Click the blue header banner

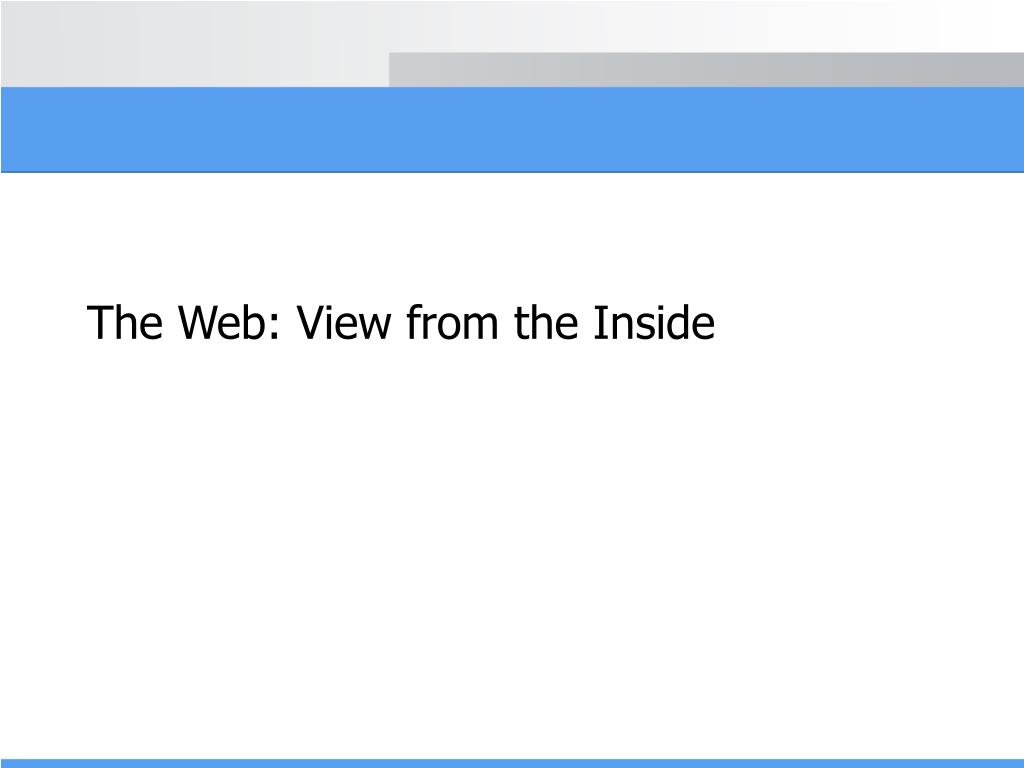point(512,129)
